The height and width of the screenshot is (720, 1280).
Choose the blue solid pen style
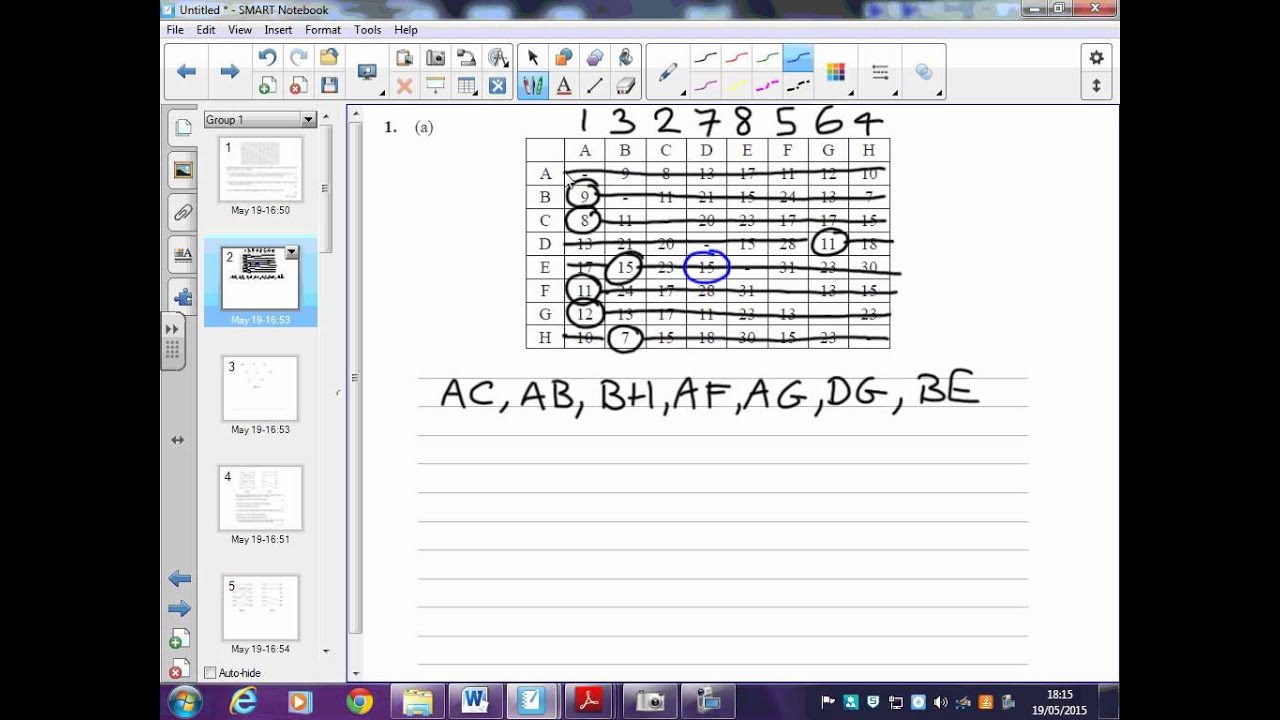[798, 58]
